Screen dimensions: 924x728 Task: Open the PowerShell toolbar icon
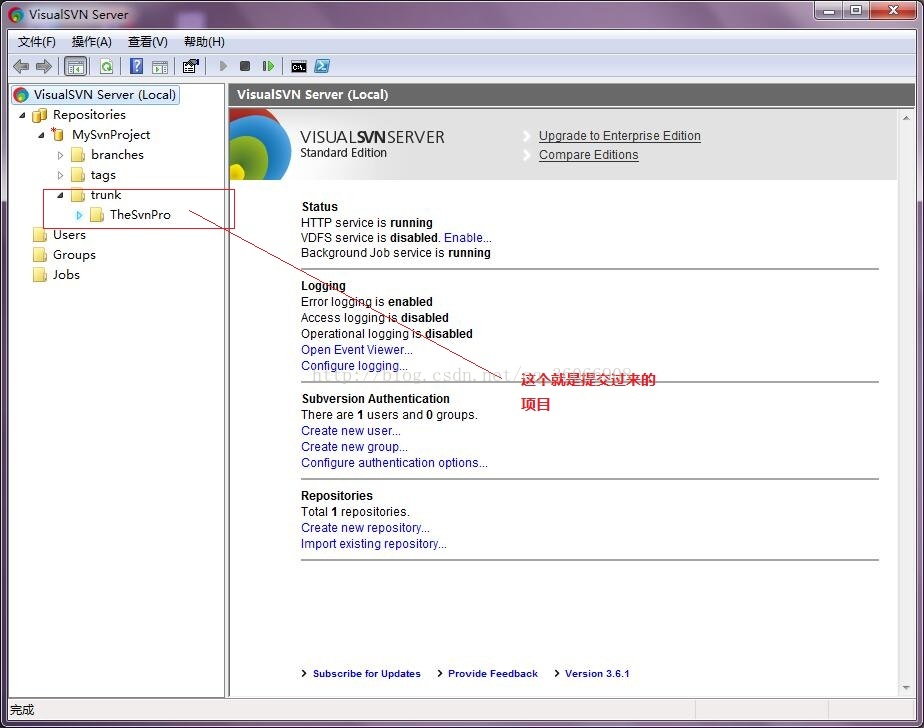tap(322, 66)
